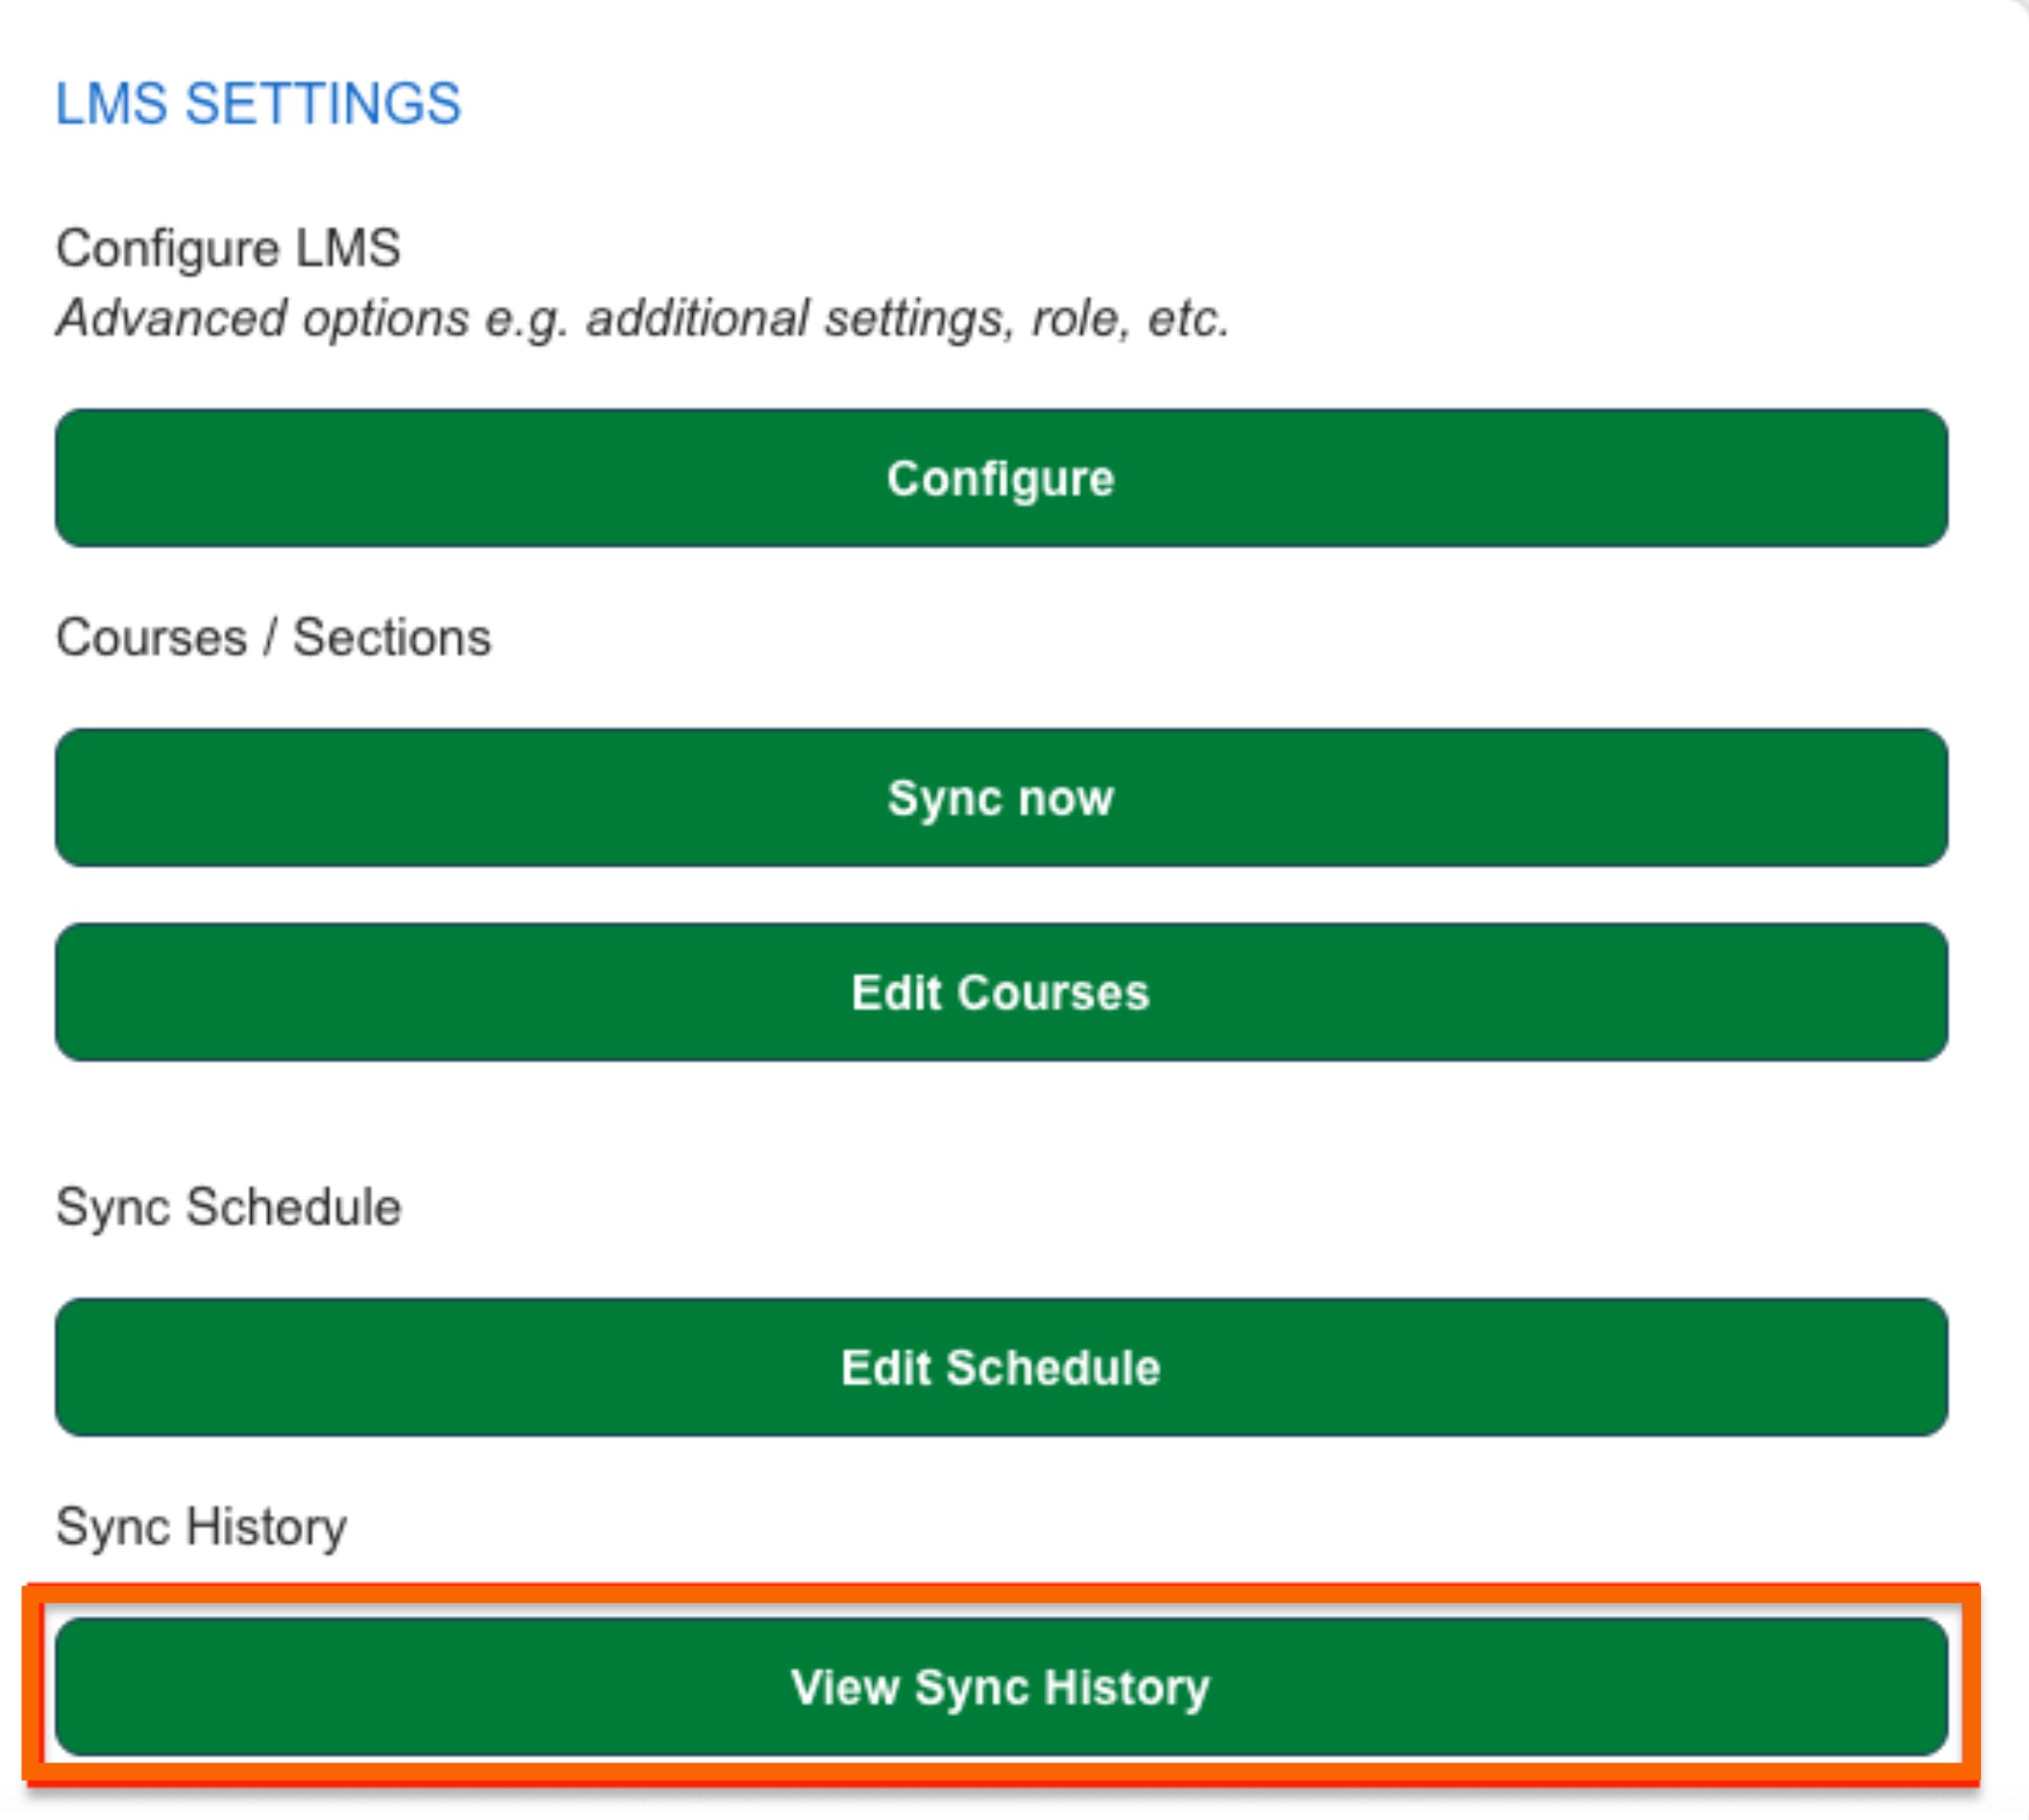Select the blue settings title text

click(x=258, y=104)
